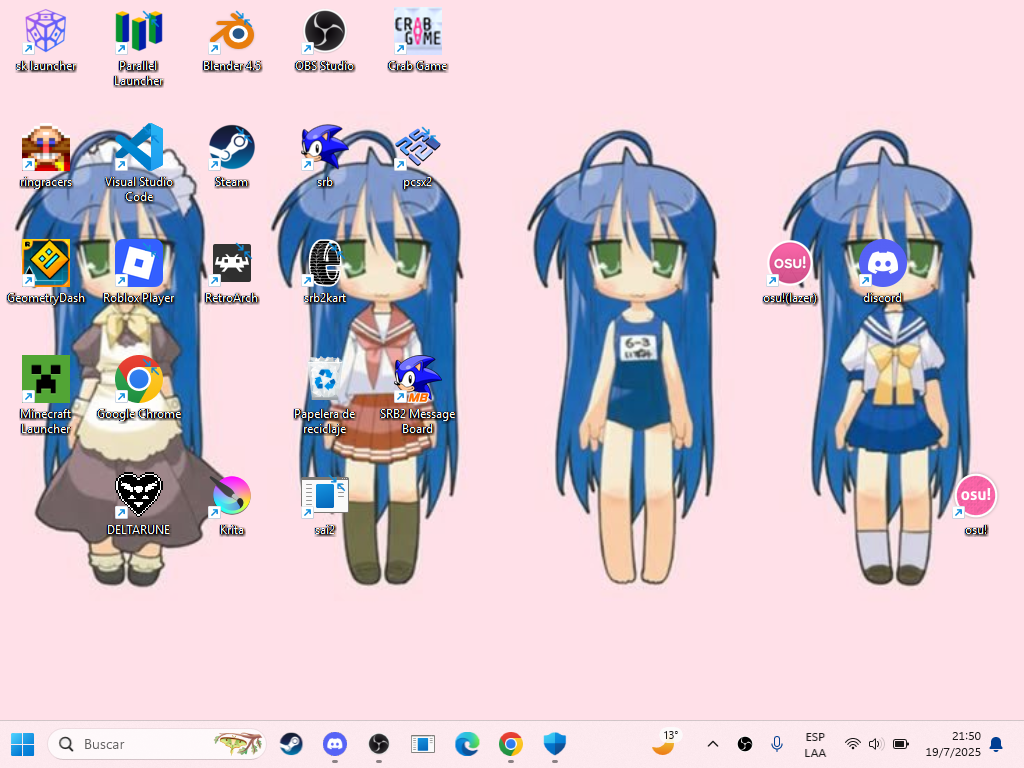Select the pcsx2 desktop shortcut
Screen dimensions: 1024x768
[x=417, y=157]
